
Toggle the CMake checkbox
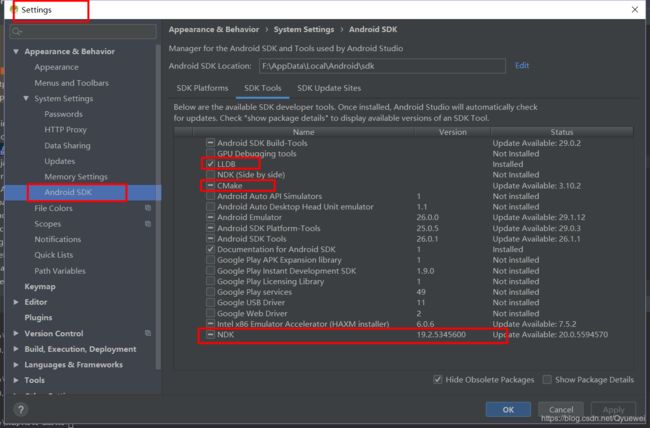tap(211, 185)
